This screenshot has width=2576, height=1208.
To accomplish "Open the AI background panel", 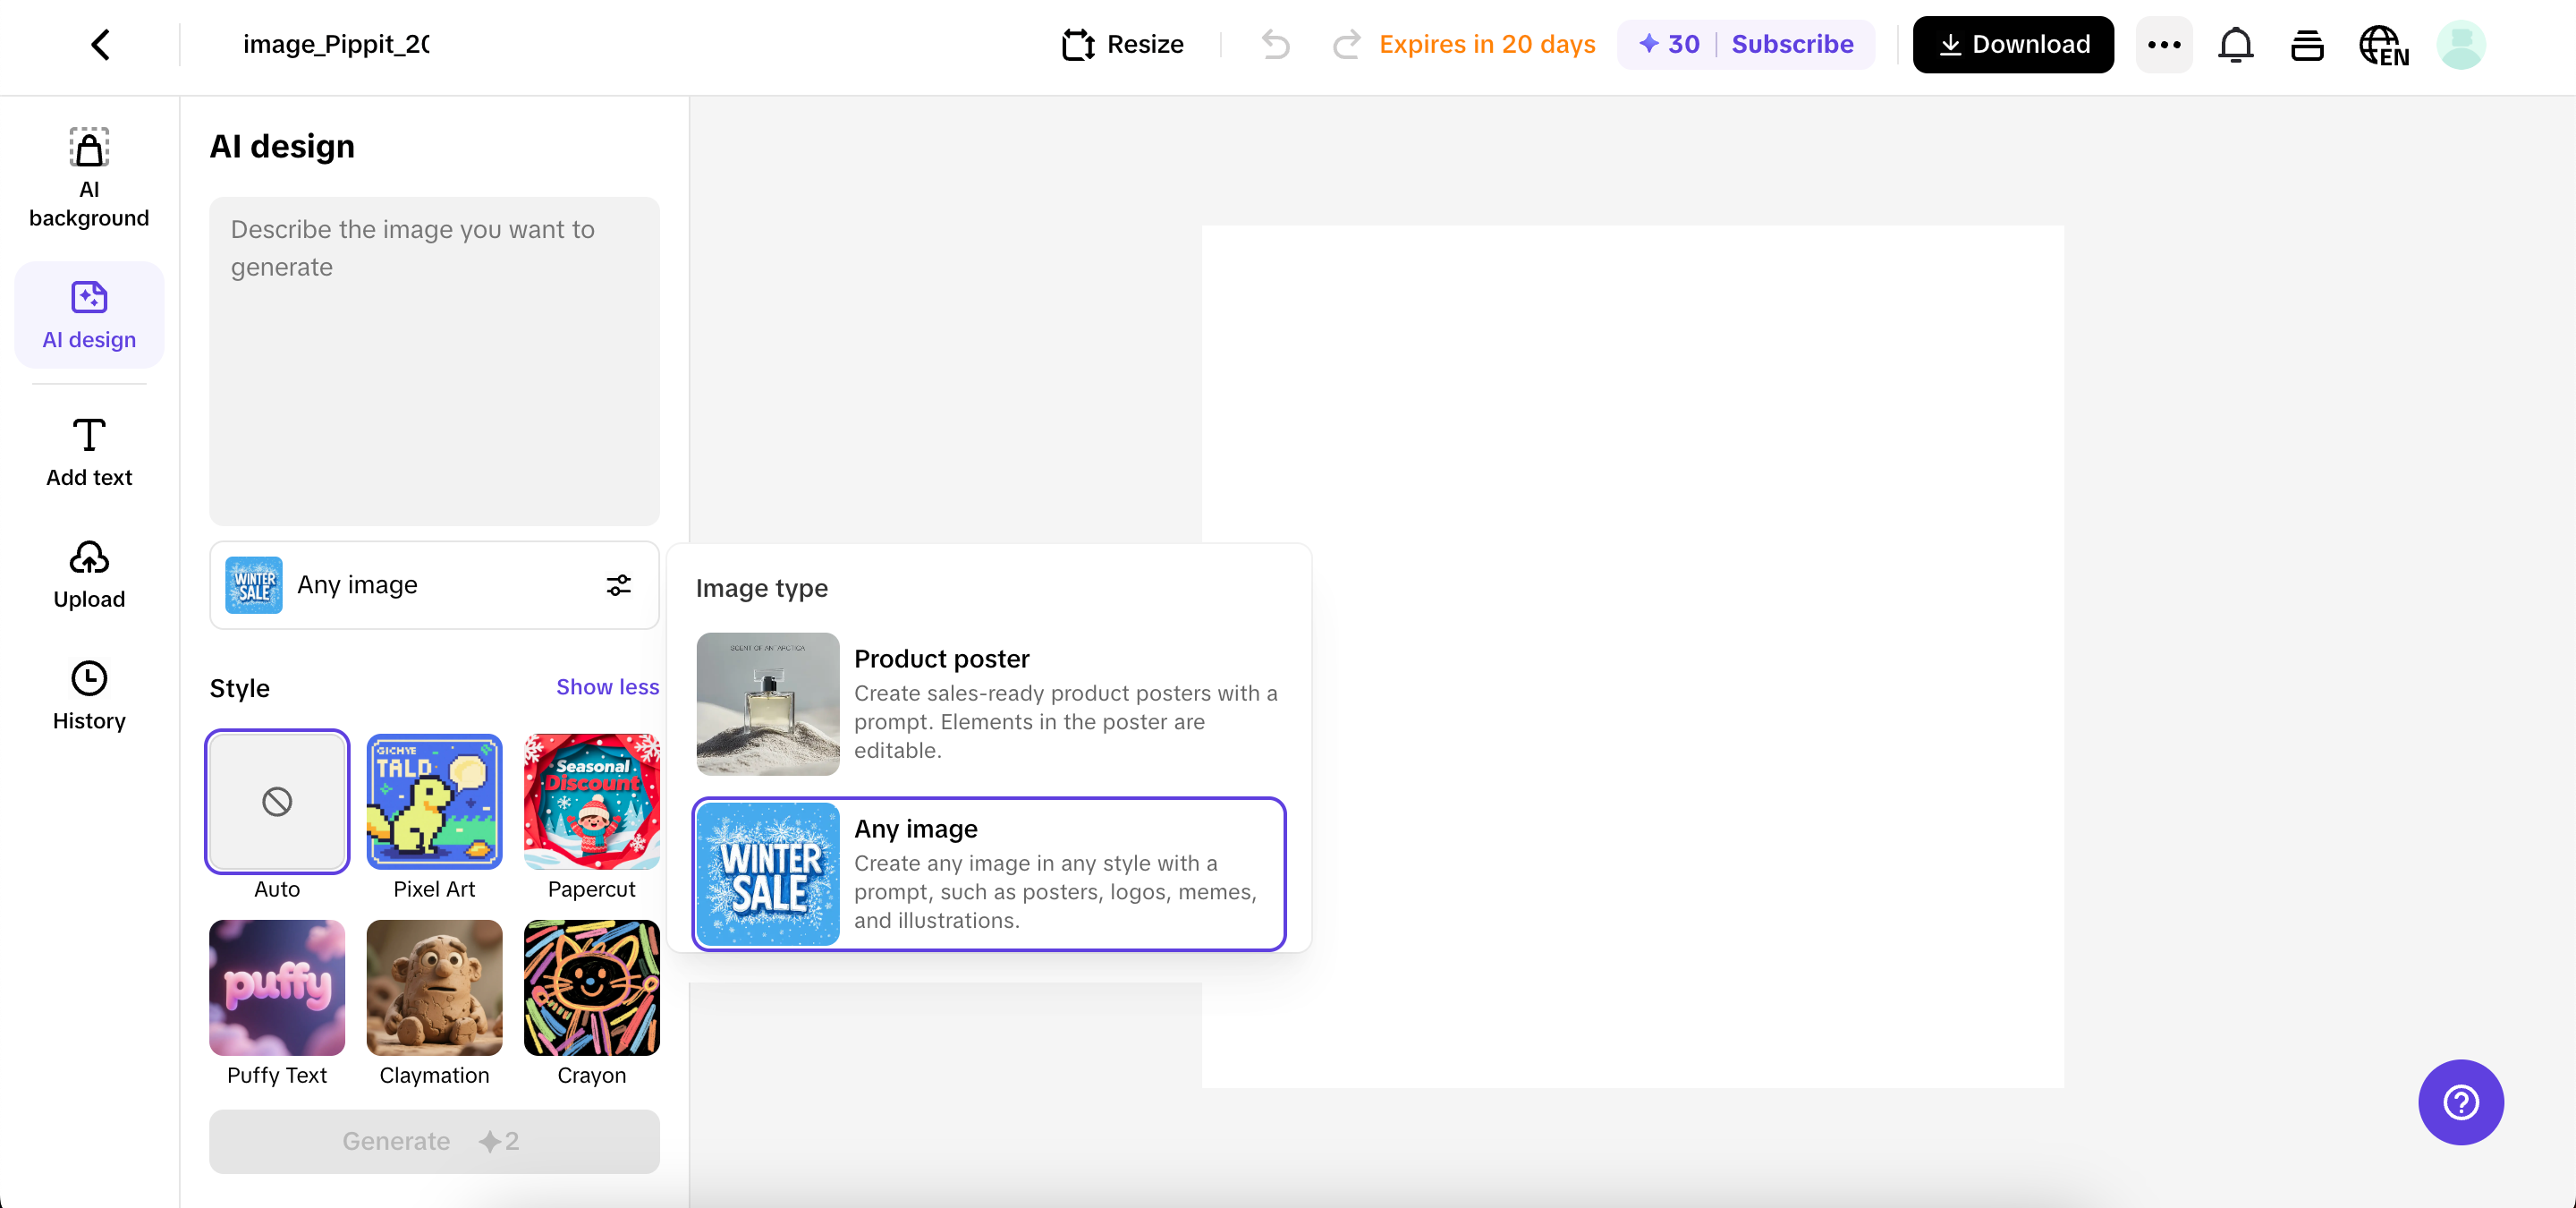I will (89, 175).
